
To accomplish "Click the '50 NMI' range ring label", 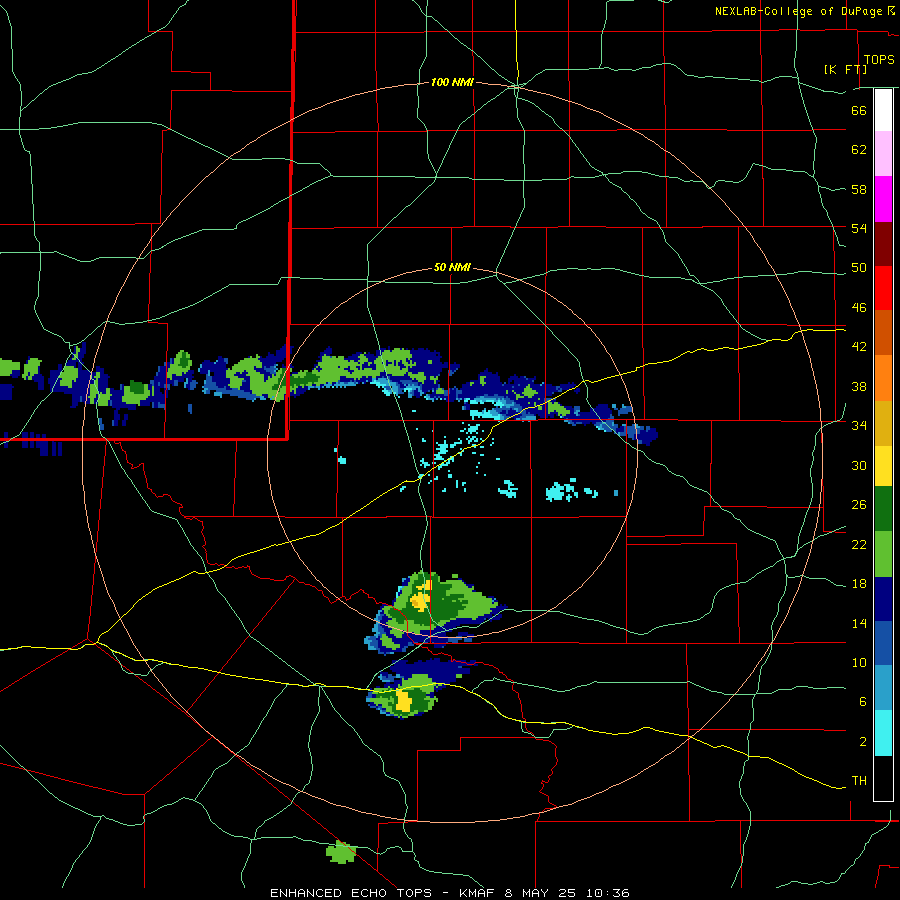I will 452,267.
